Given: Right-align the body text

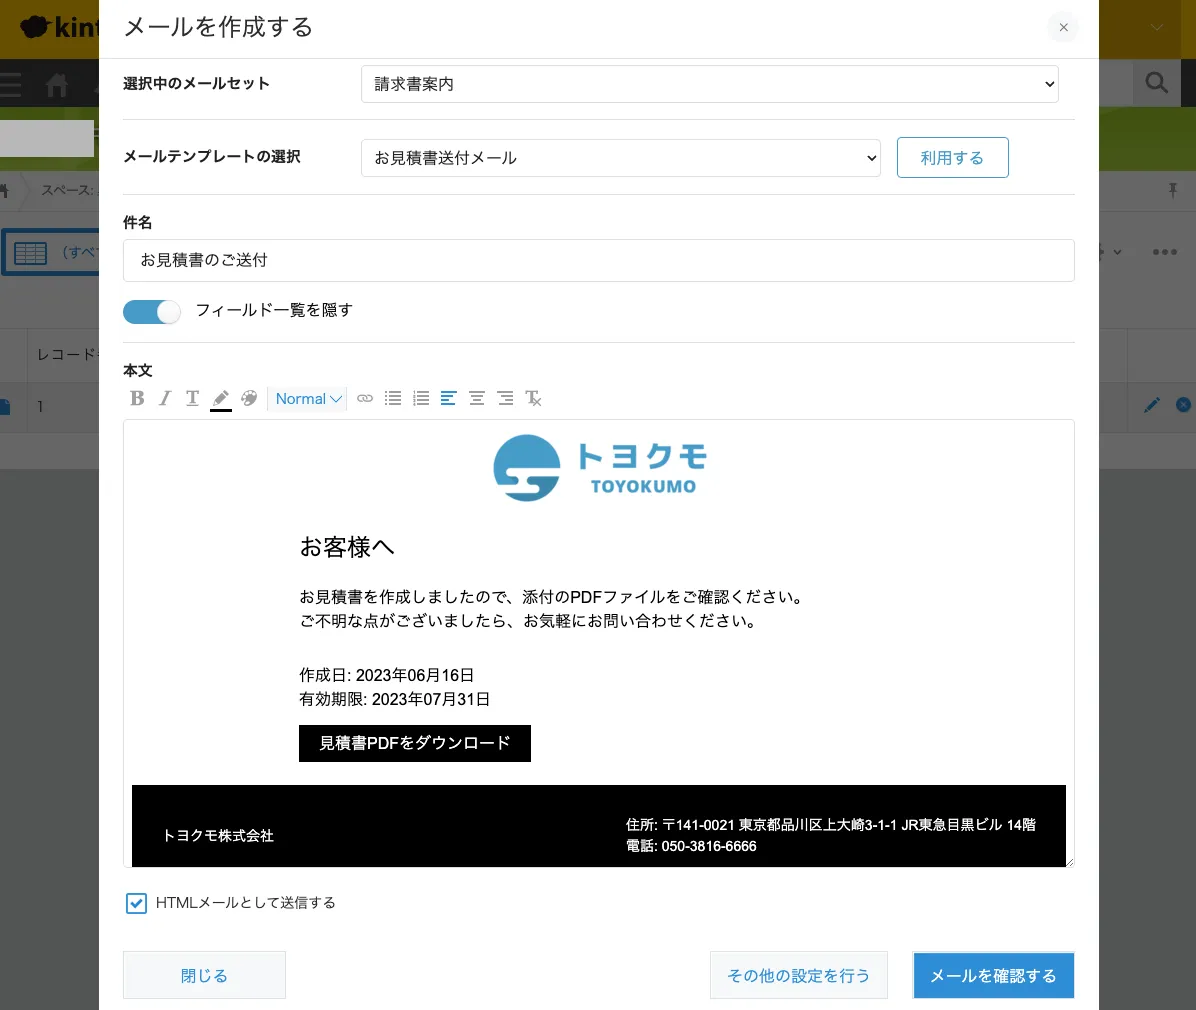Looking at the screenshot, I should pos(505,398).
